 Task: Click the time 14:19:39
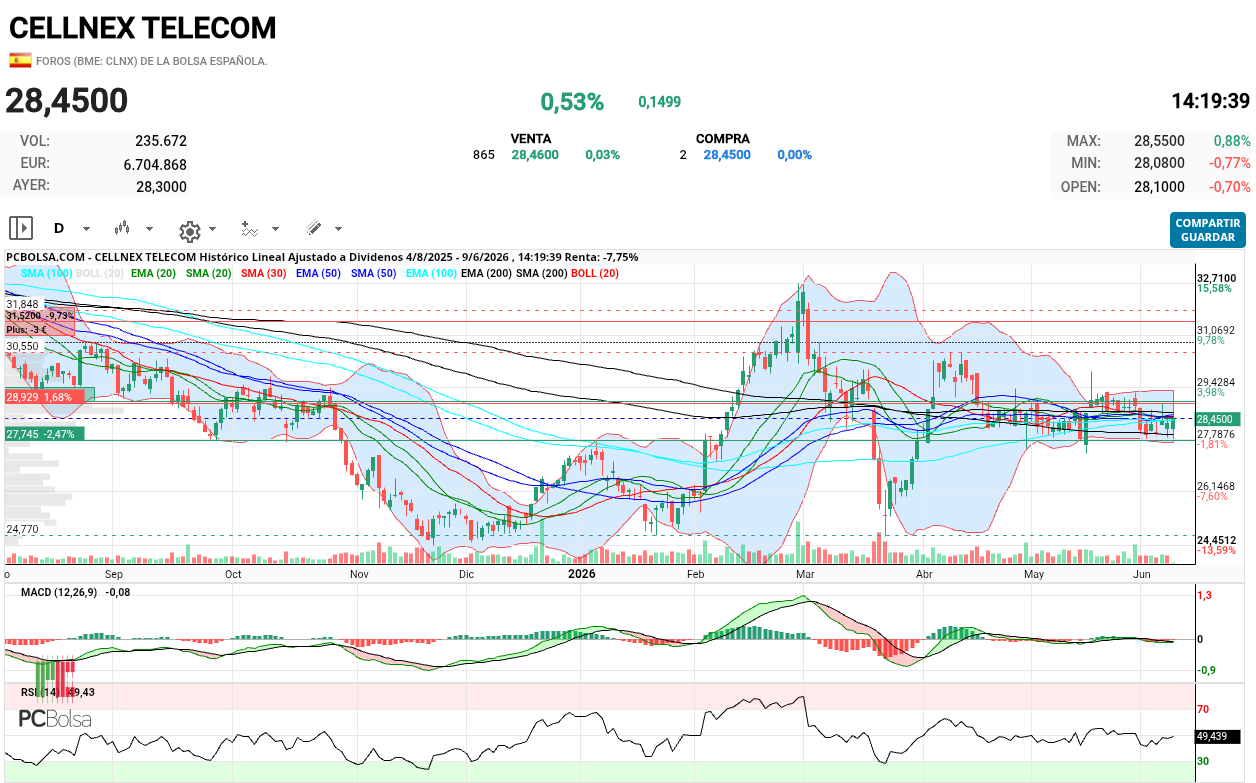point(1210,101)
